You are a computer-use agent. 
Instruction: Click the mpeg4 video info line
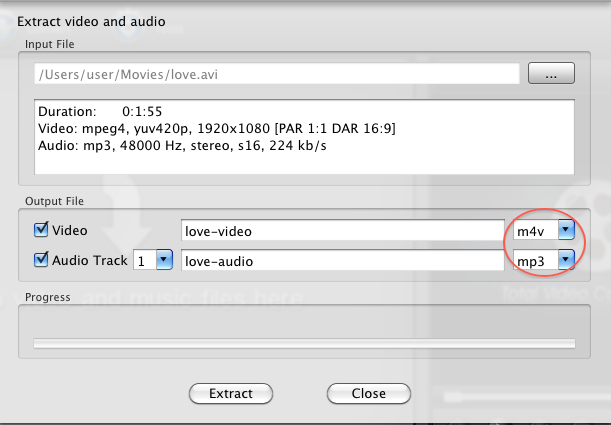point(201,128)
